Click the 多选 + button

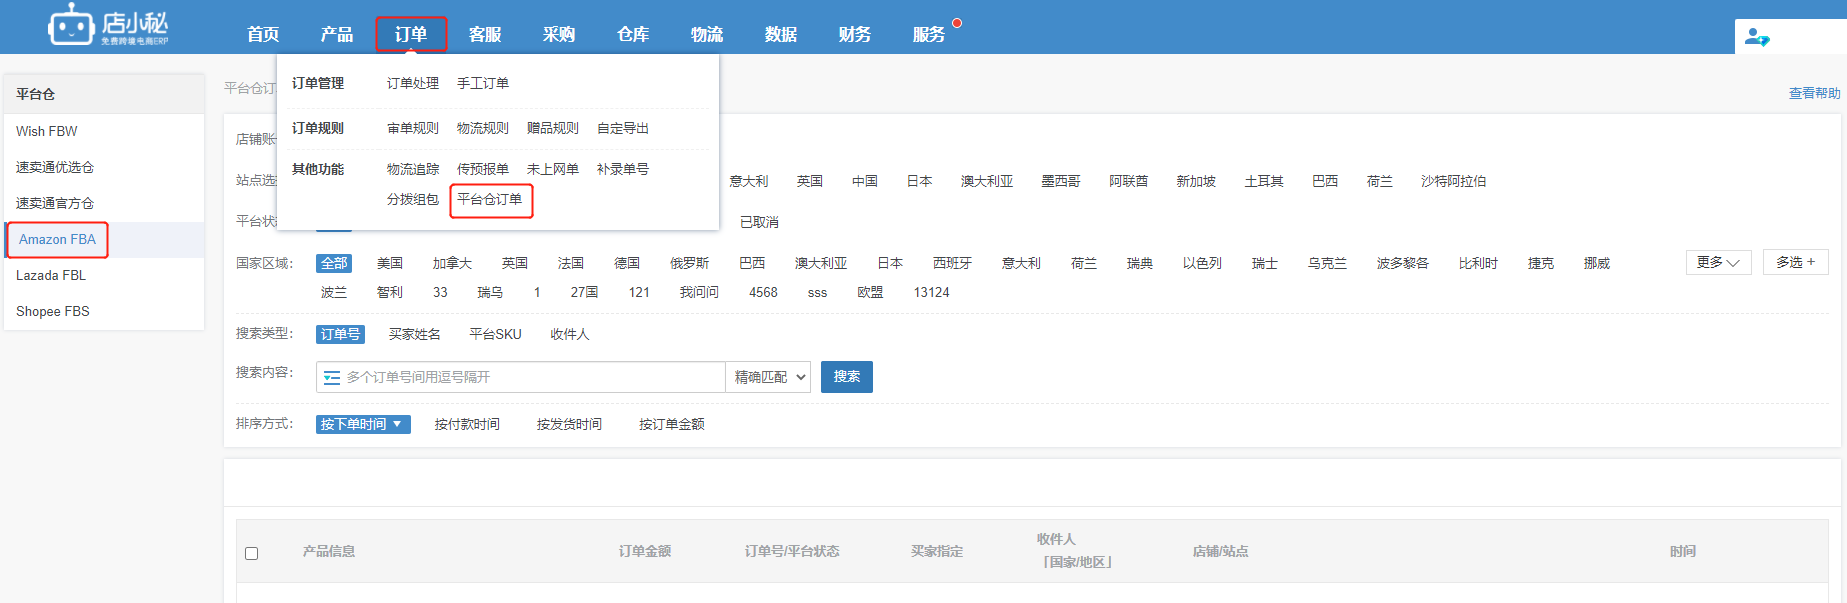(1795, 262)
